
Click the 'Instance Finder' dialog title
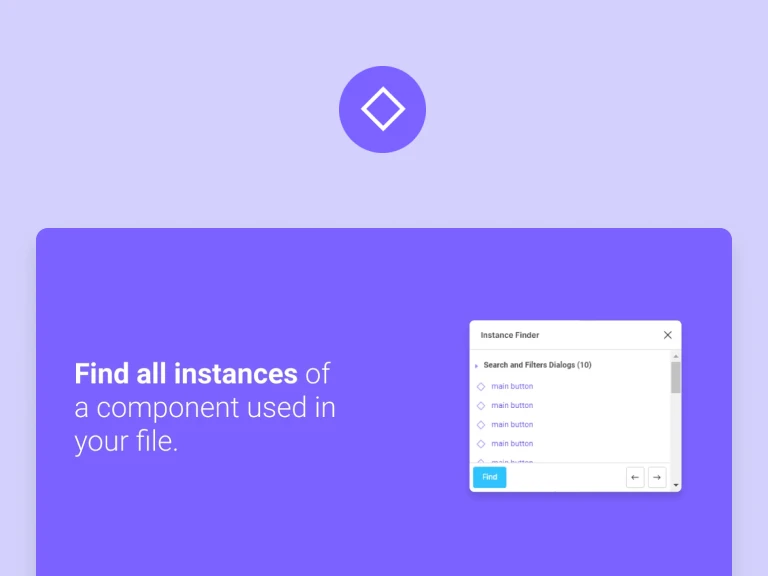pos(510,335)
